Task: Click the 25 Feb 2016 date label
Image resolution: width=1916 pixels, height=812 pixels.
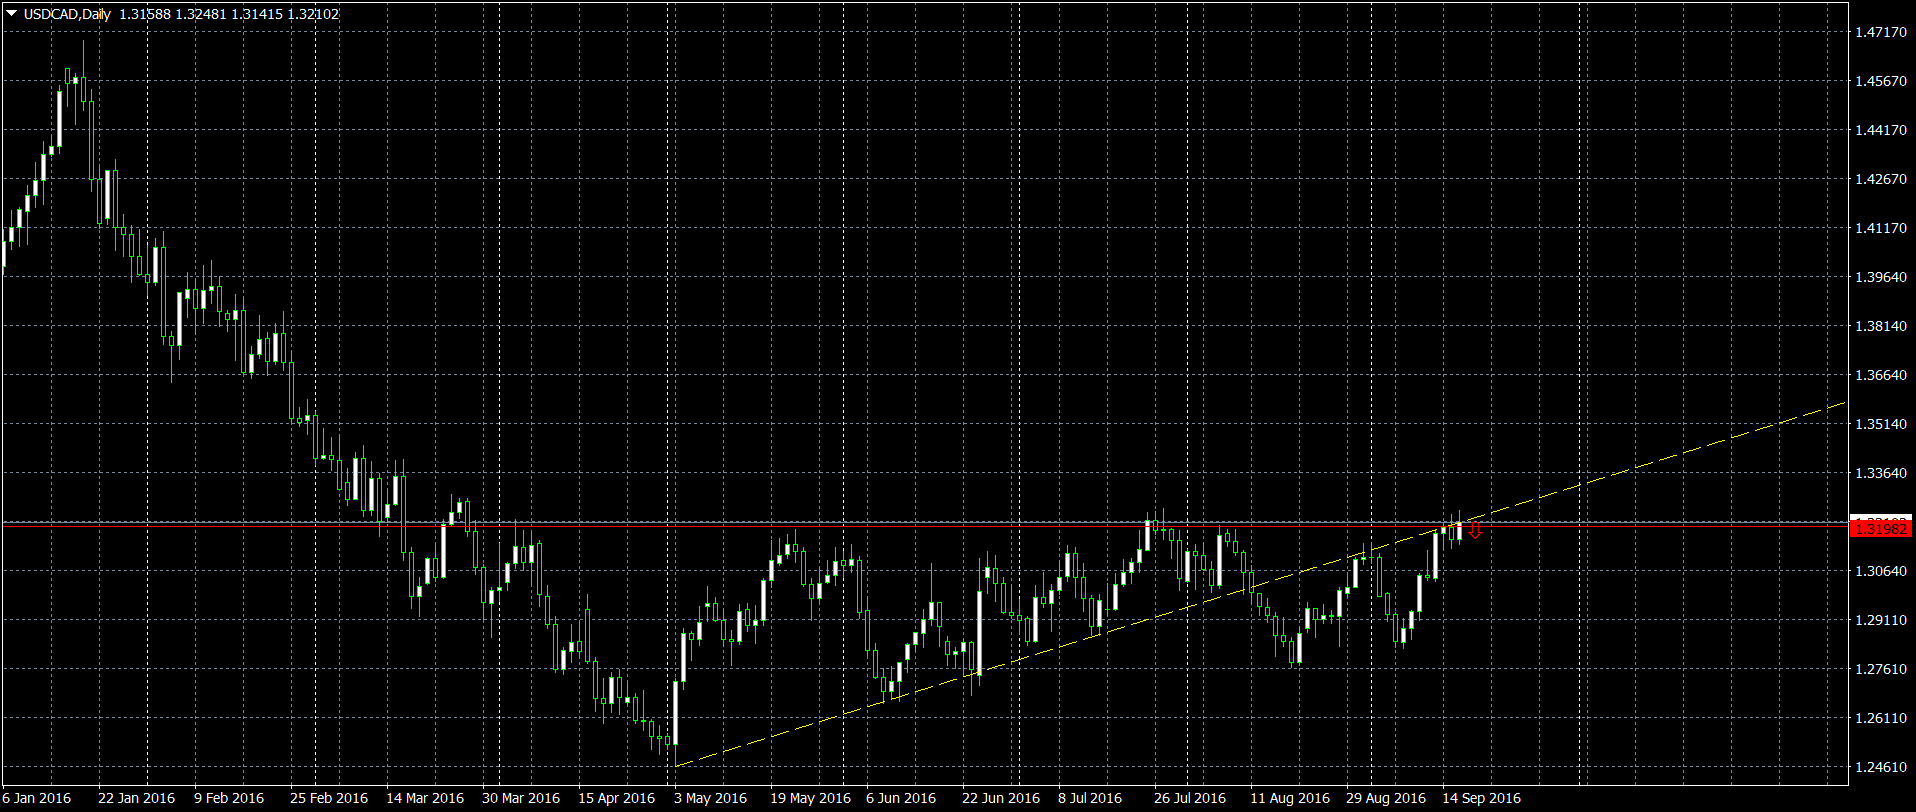Action: click(329, 798)
